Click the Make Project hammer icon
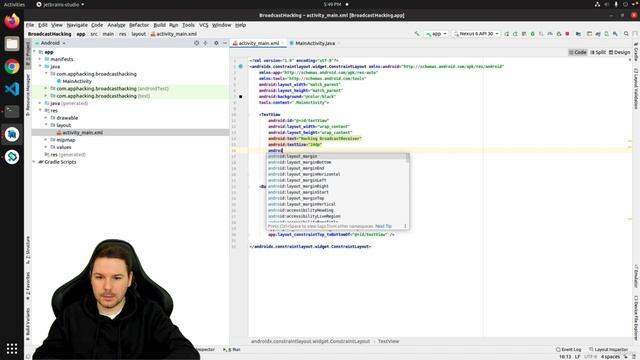 tap(417, 34)
